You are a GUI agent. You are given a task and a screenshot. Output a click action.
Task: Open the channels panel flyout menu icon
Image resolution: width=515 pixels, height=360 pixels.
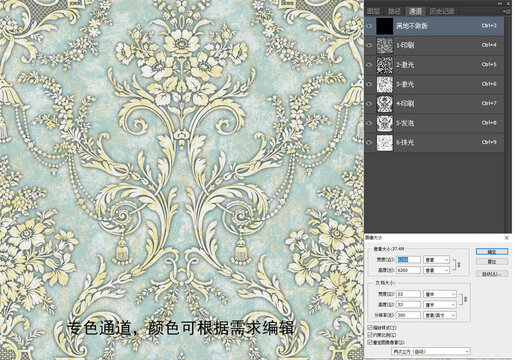pos(507,12)
